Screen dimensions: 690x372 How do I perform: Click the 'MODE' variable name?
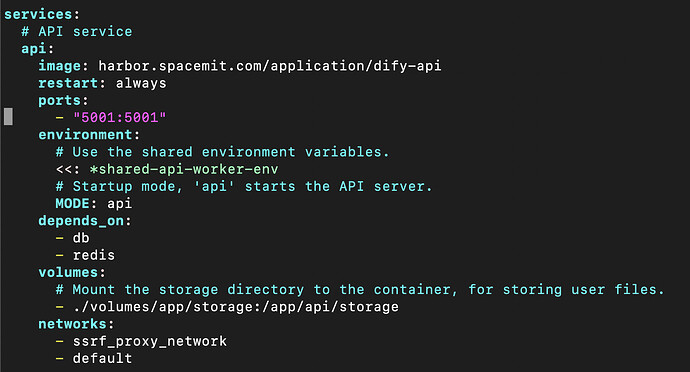click(73, 203)
